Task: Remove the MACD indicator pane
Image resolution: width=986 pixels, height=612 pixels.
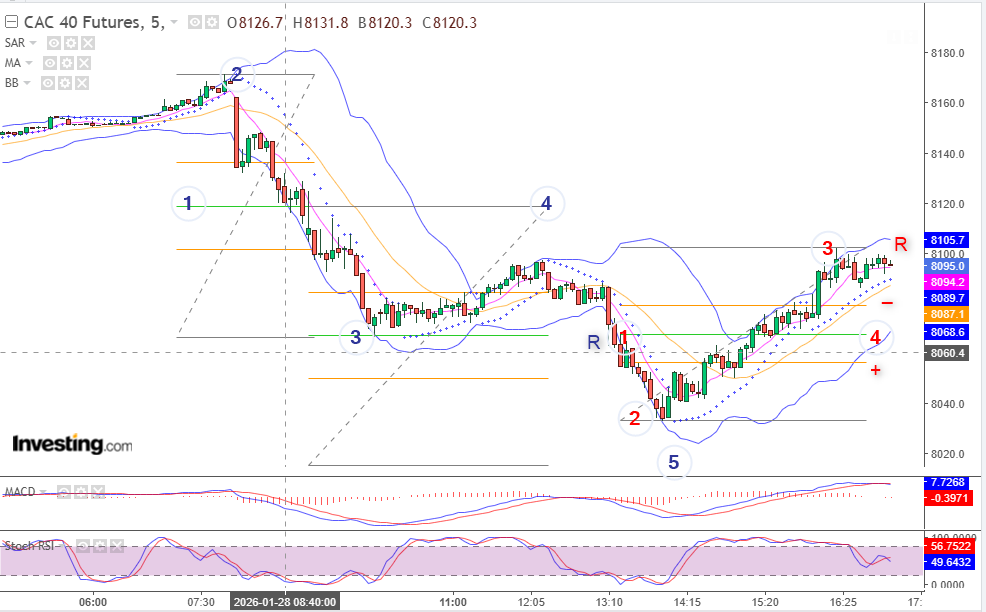Action: coord(98,492)
